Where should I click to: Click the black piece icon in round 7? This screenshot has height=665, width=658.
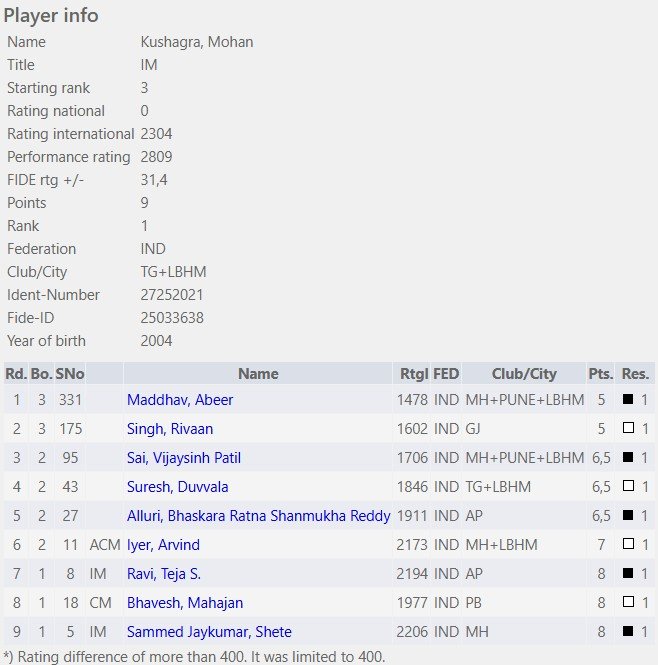point(628,573)
